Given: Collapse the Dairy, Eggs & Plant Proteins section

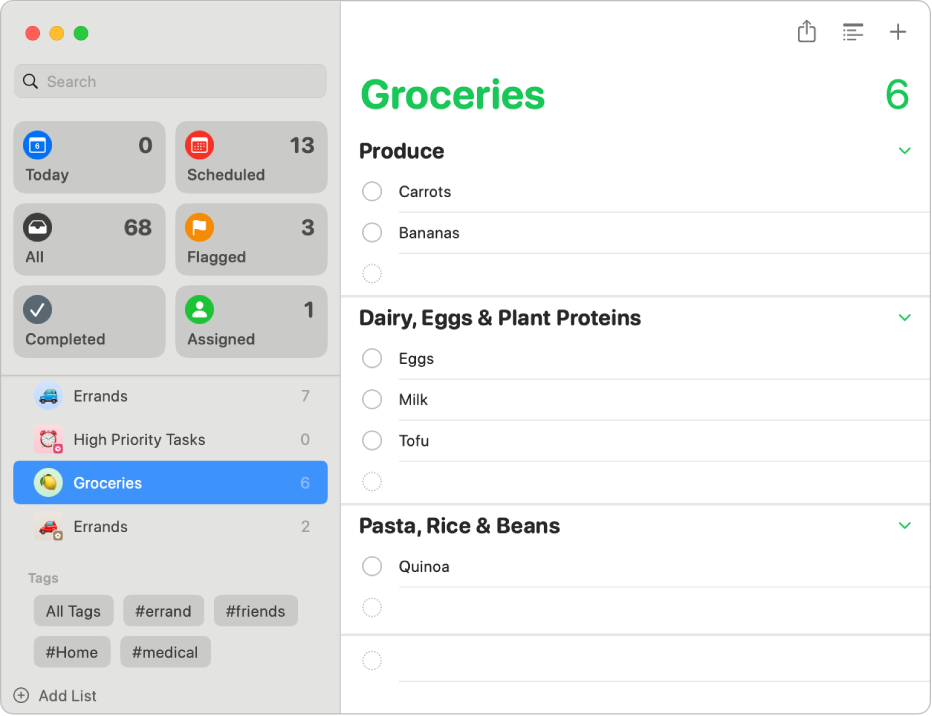Looking at the screenshot, I should point(904,318).
